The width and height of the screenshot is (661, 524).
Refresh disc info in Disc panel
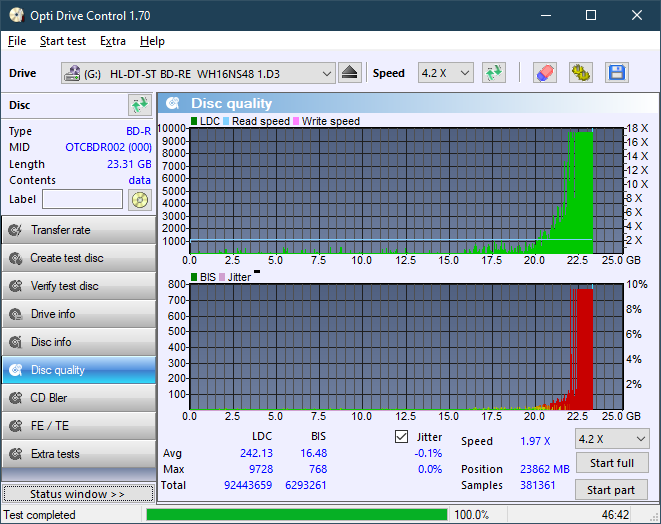[x=140, y=105]
